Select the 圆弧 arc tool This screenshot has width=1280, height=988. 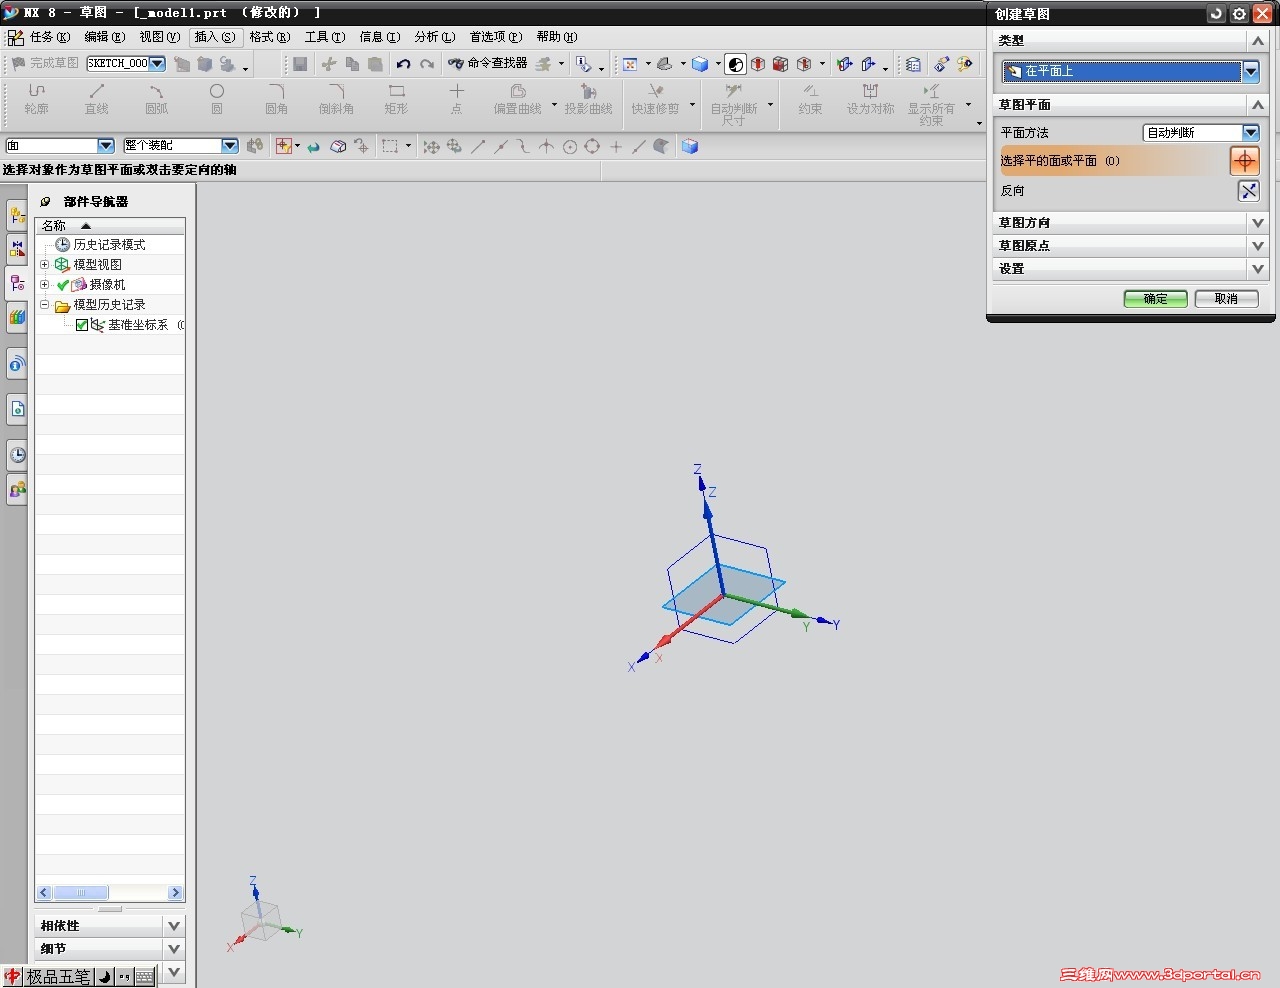[156, 99]
